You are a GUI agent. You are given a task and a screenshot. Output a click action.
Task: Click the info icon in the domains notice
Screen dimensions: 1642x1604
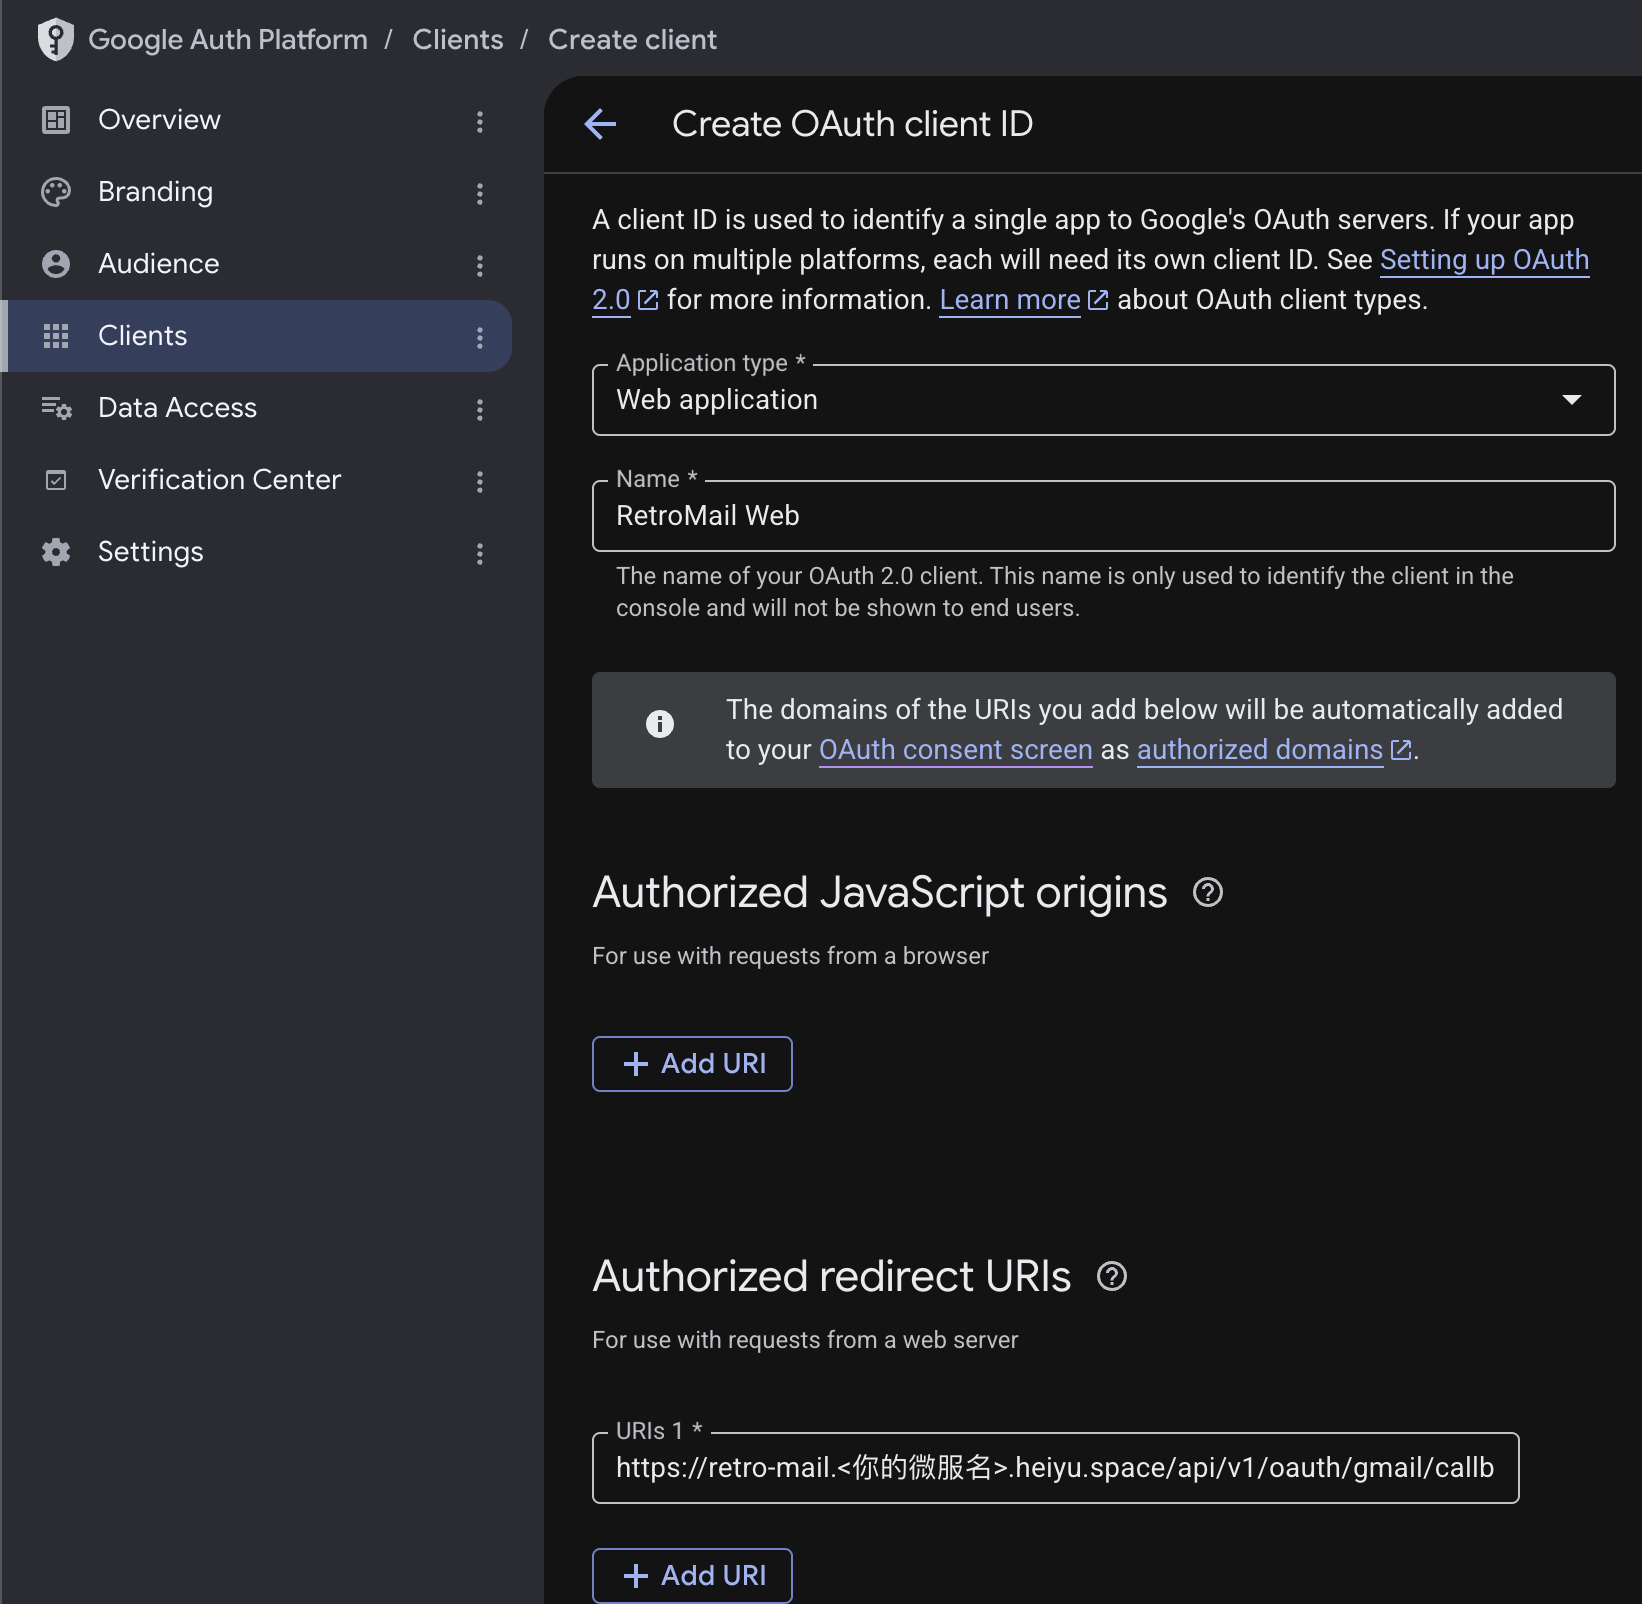pyautogui.click(x=660, y=723)
